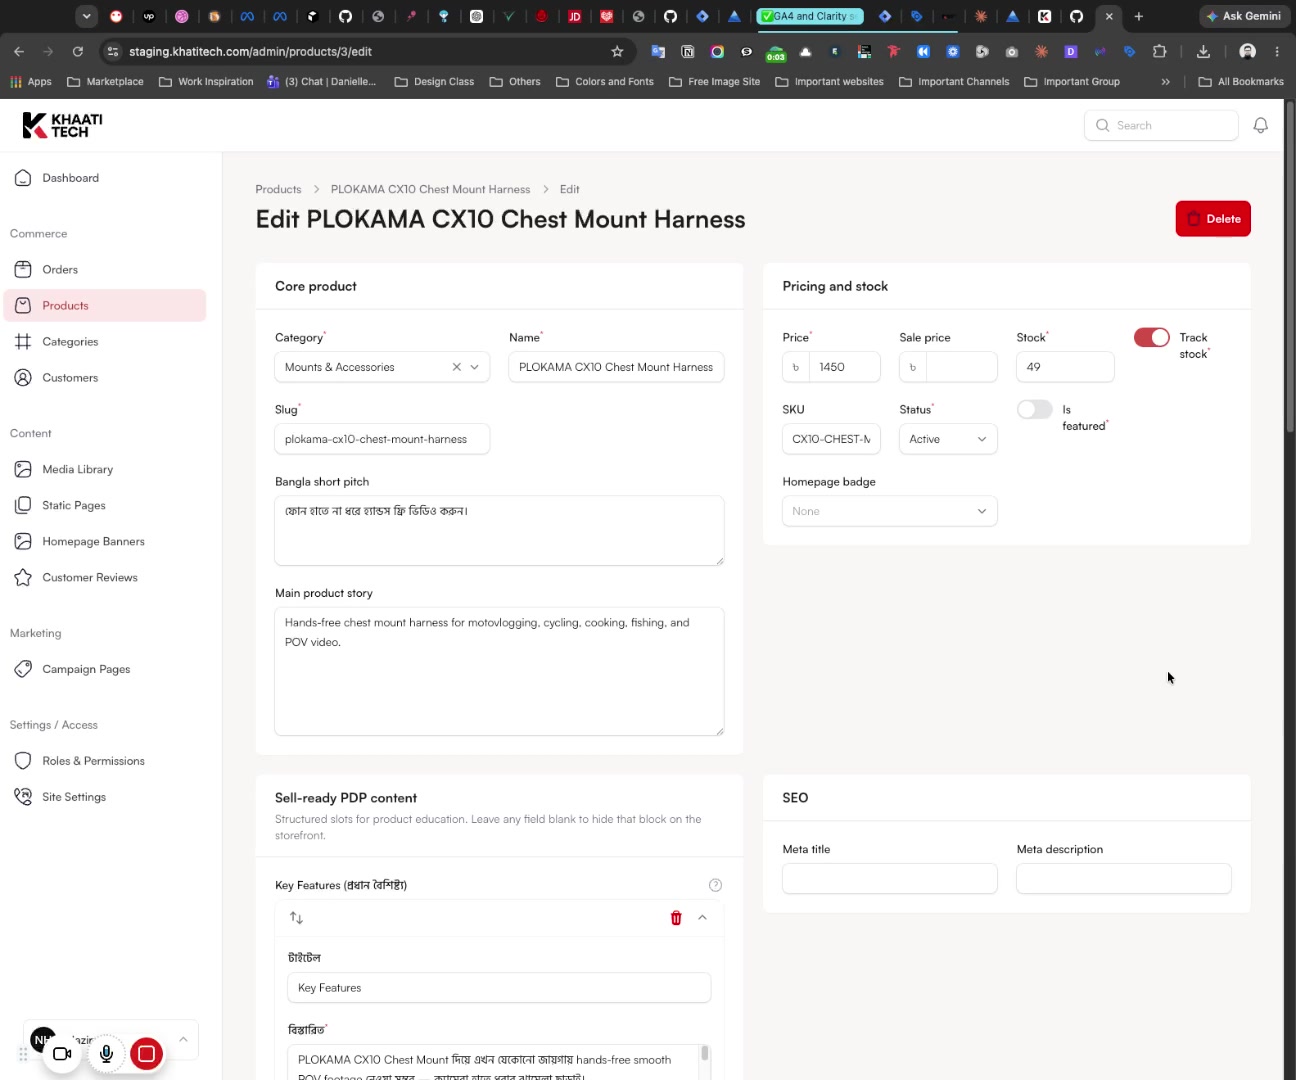Open the browser tab search dropdown
The height and width of the screenshot is (1080, 1296).
pyautogui.click(x=87, y=16)
